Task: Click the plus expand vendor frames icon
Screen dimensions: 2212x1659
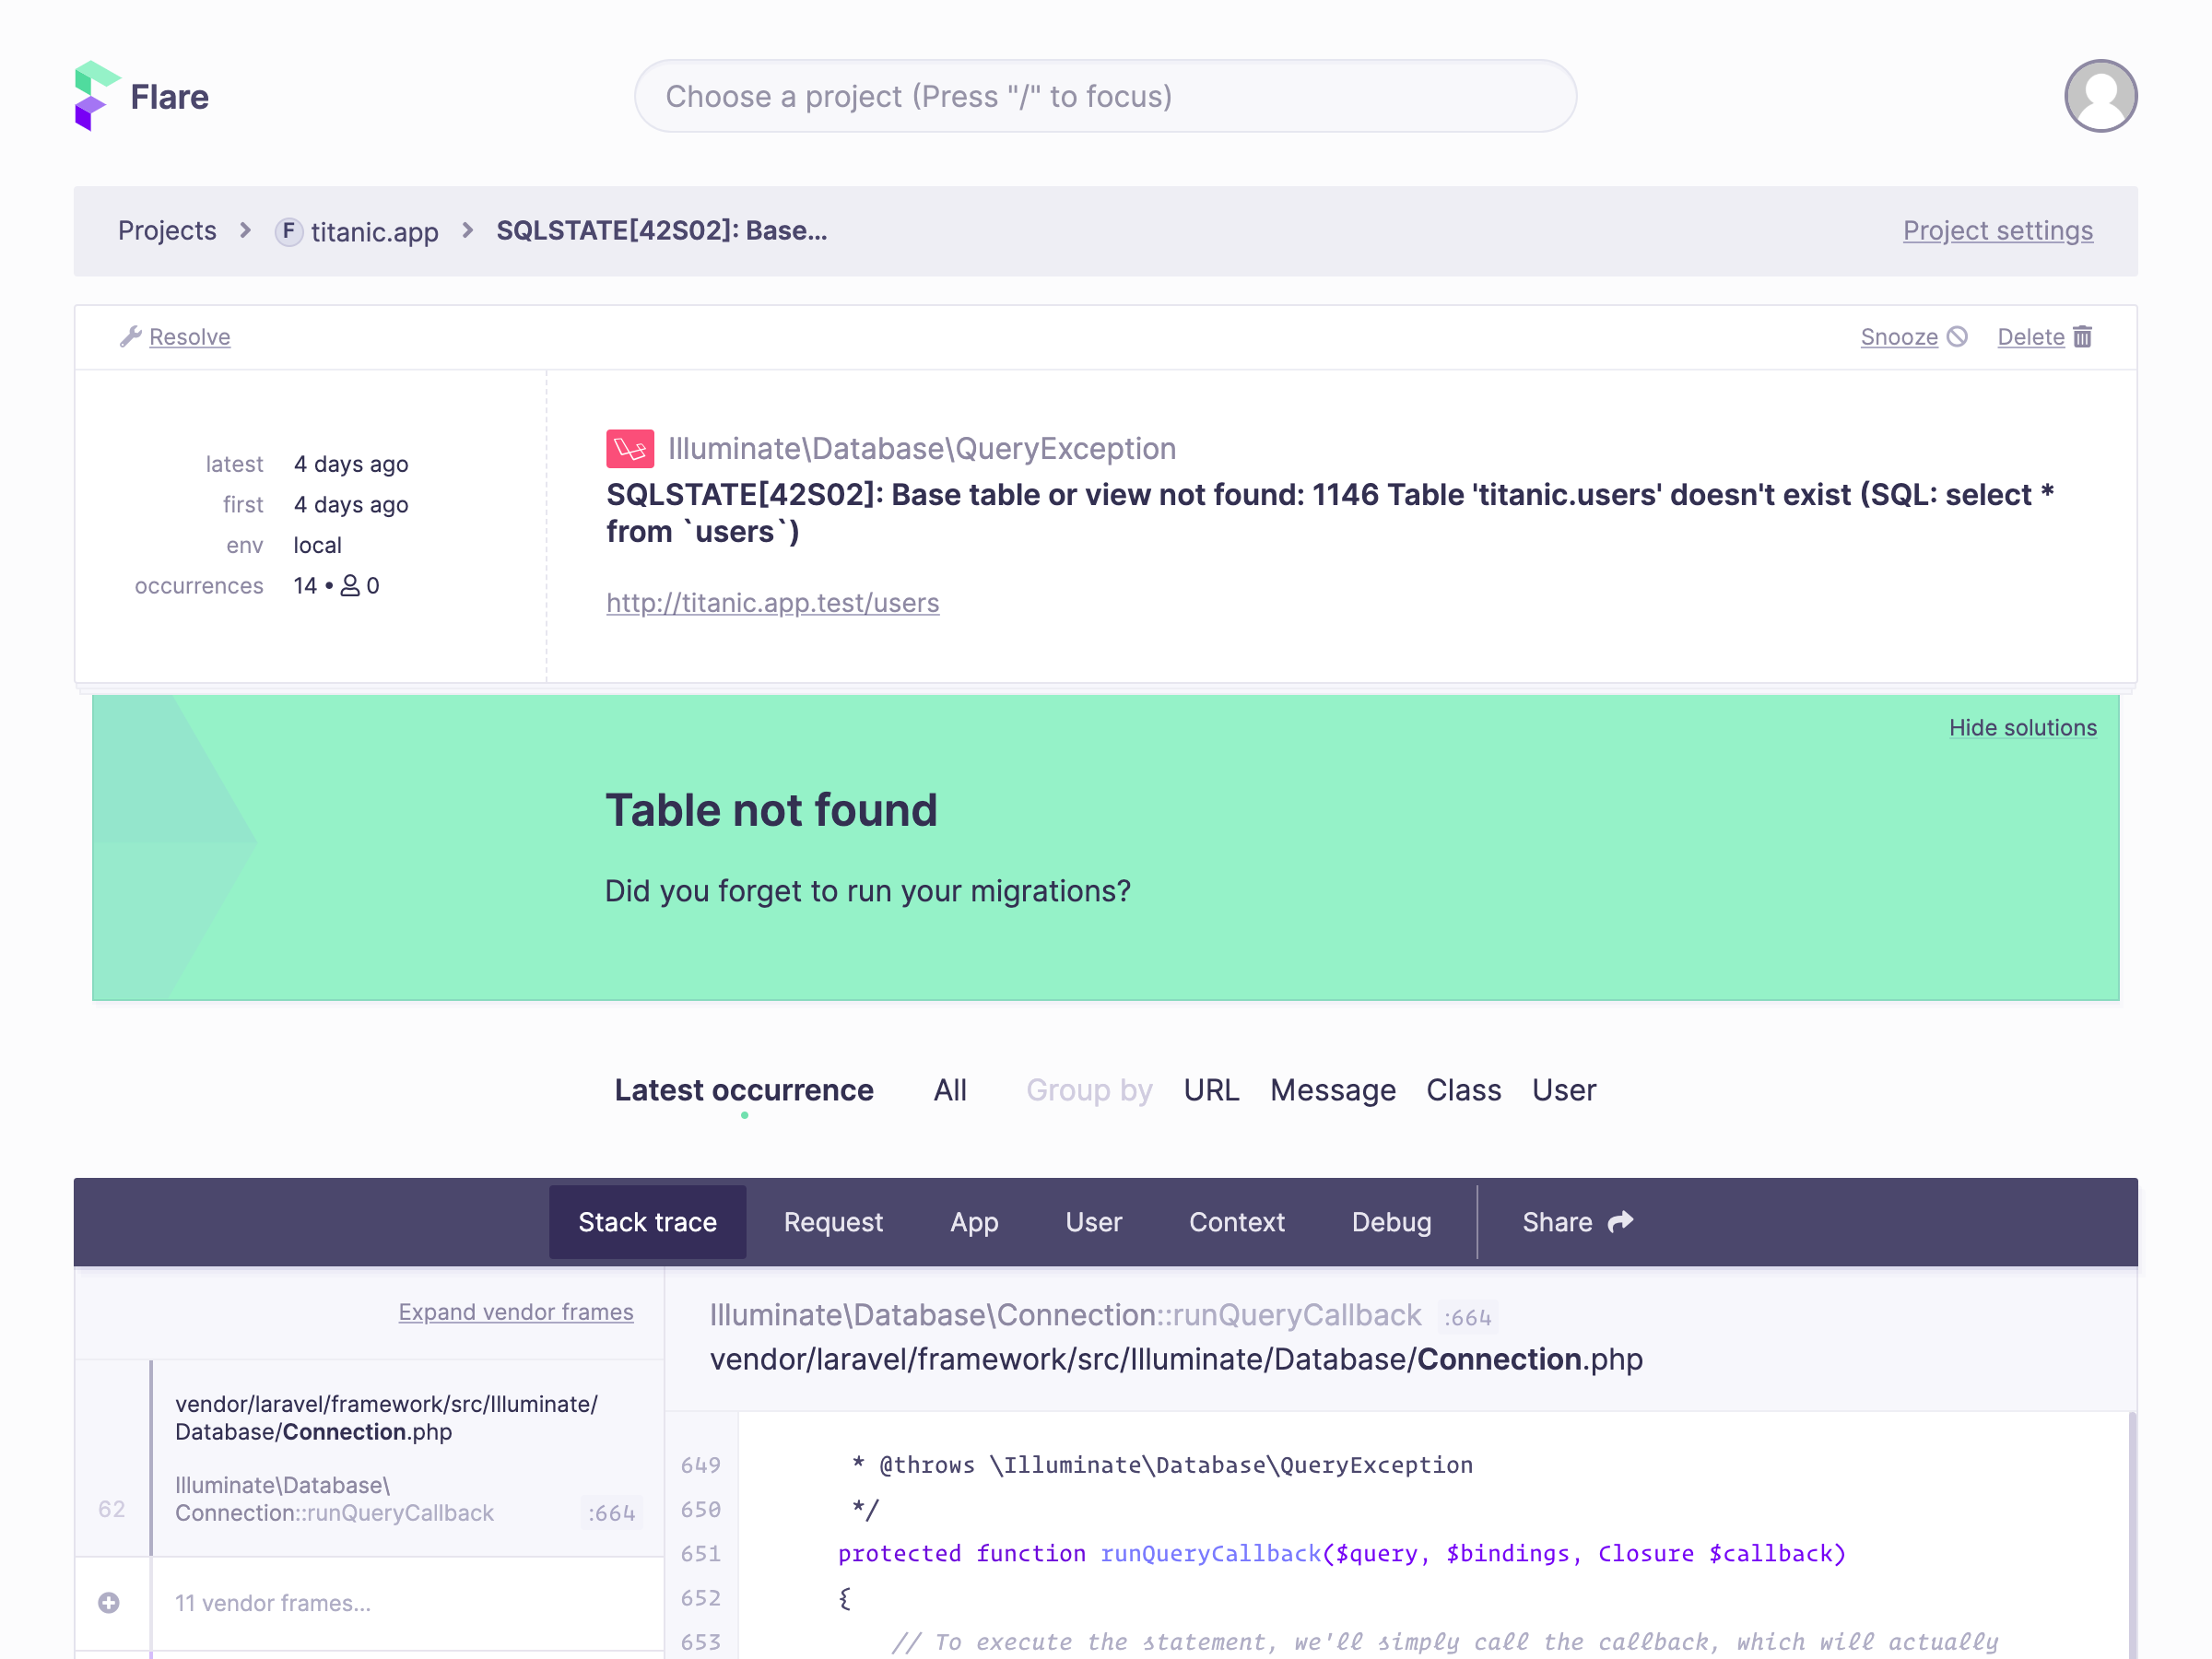Action: pyautogui.click(x=108, y=1602)
